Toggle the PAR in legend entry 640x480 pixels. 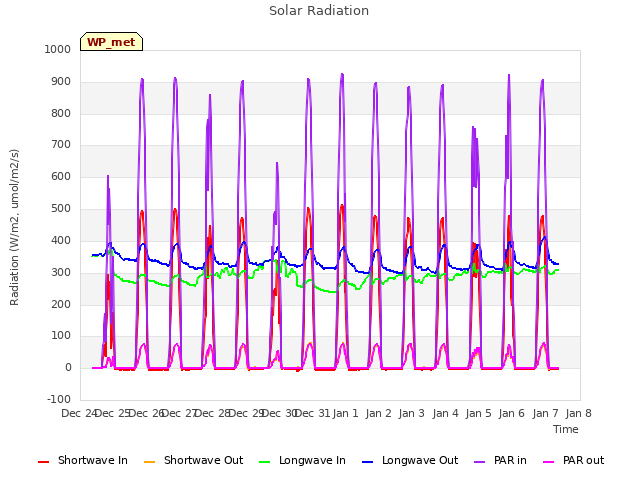click(500, 460)
